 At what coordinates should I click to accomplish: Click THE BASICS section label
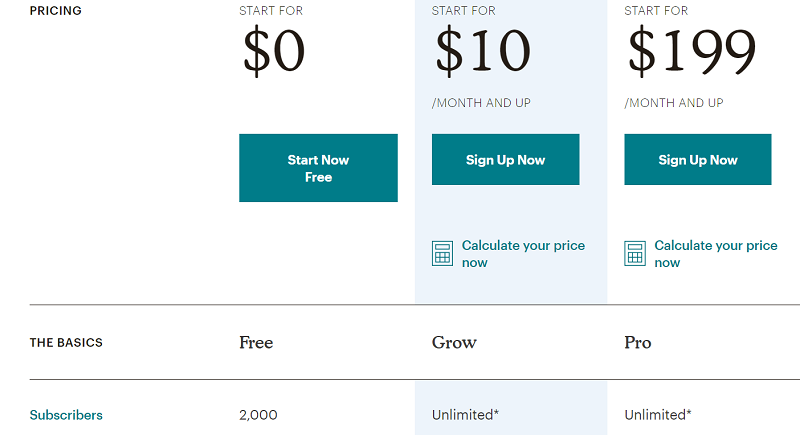tap(66, 343)
